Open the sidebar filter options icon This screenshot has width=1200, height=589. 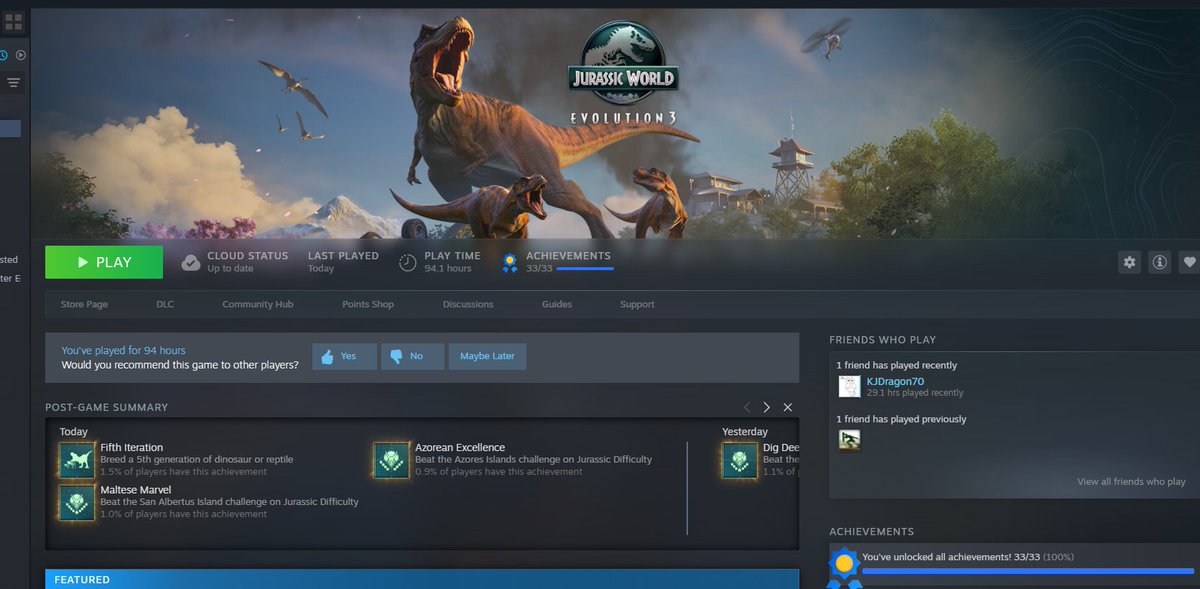coord(14,82)
